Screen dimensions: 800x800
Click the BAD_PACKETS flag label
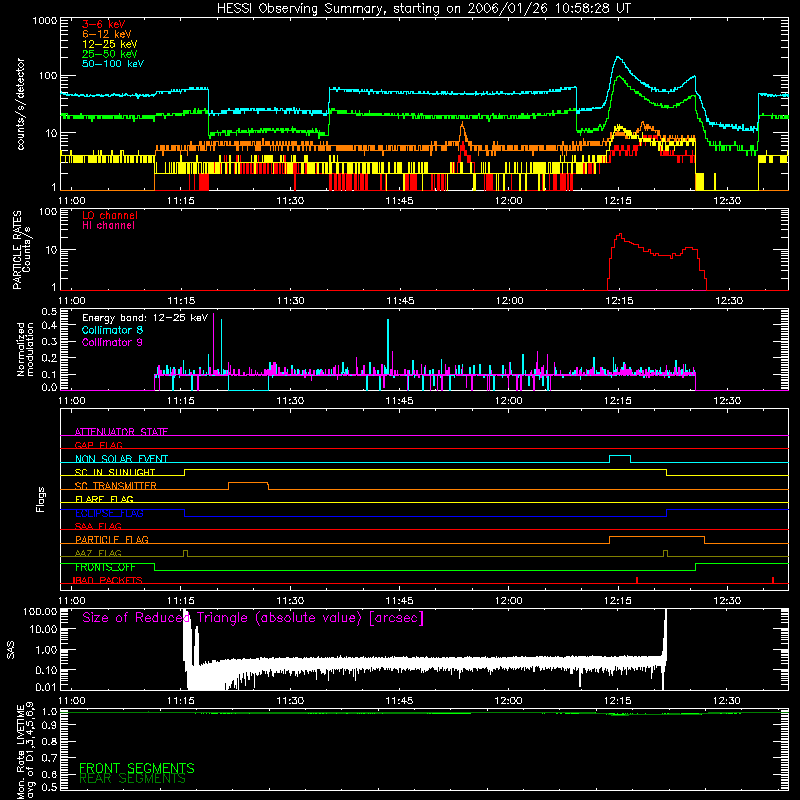[x=107, y=580]
